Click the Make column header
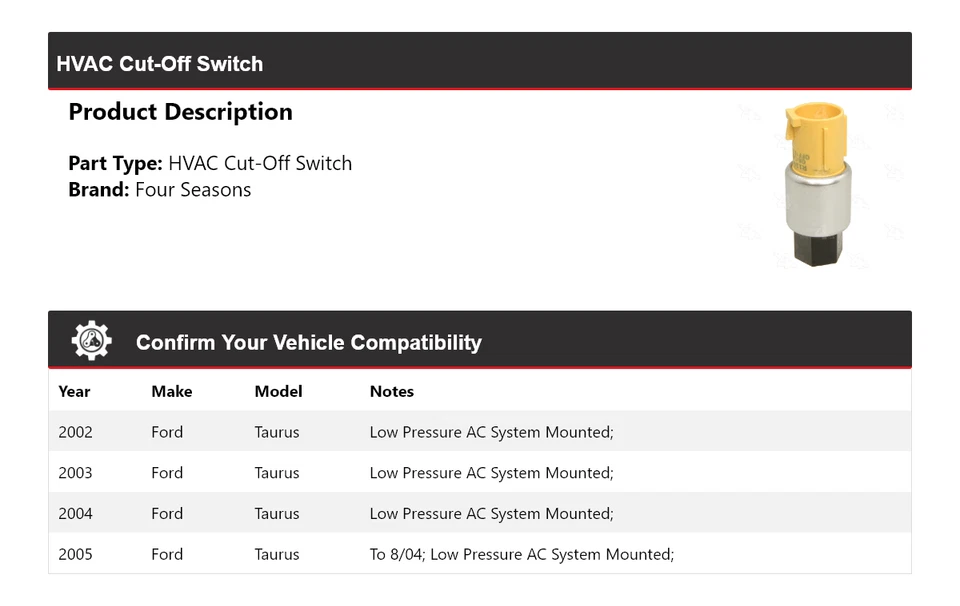The width and height of the screenshot is (960, 606). point(172,392)
